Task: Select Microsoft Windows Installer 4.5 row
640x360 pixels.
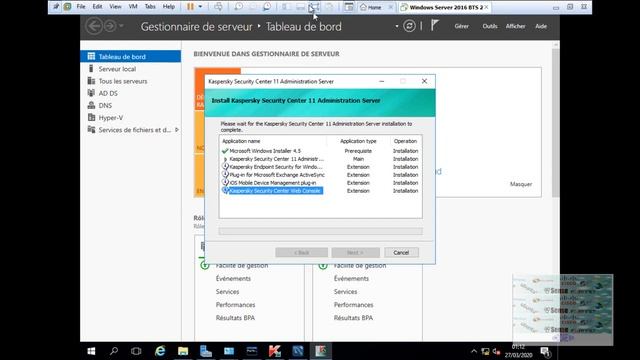Action: point(320,151)
